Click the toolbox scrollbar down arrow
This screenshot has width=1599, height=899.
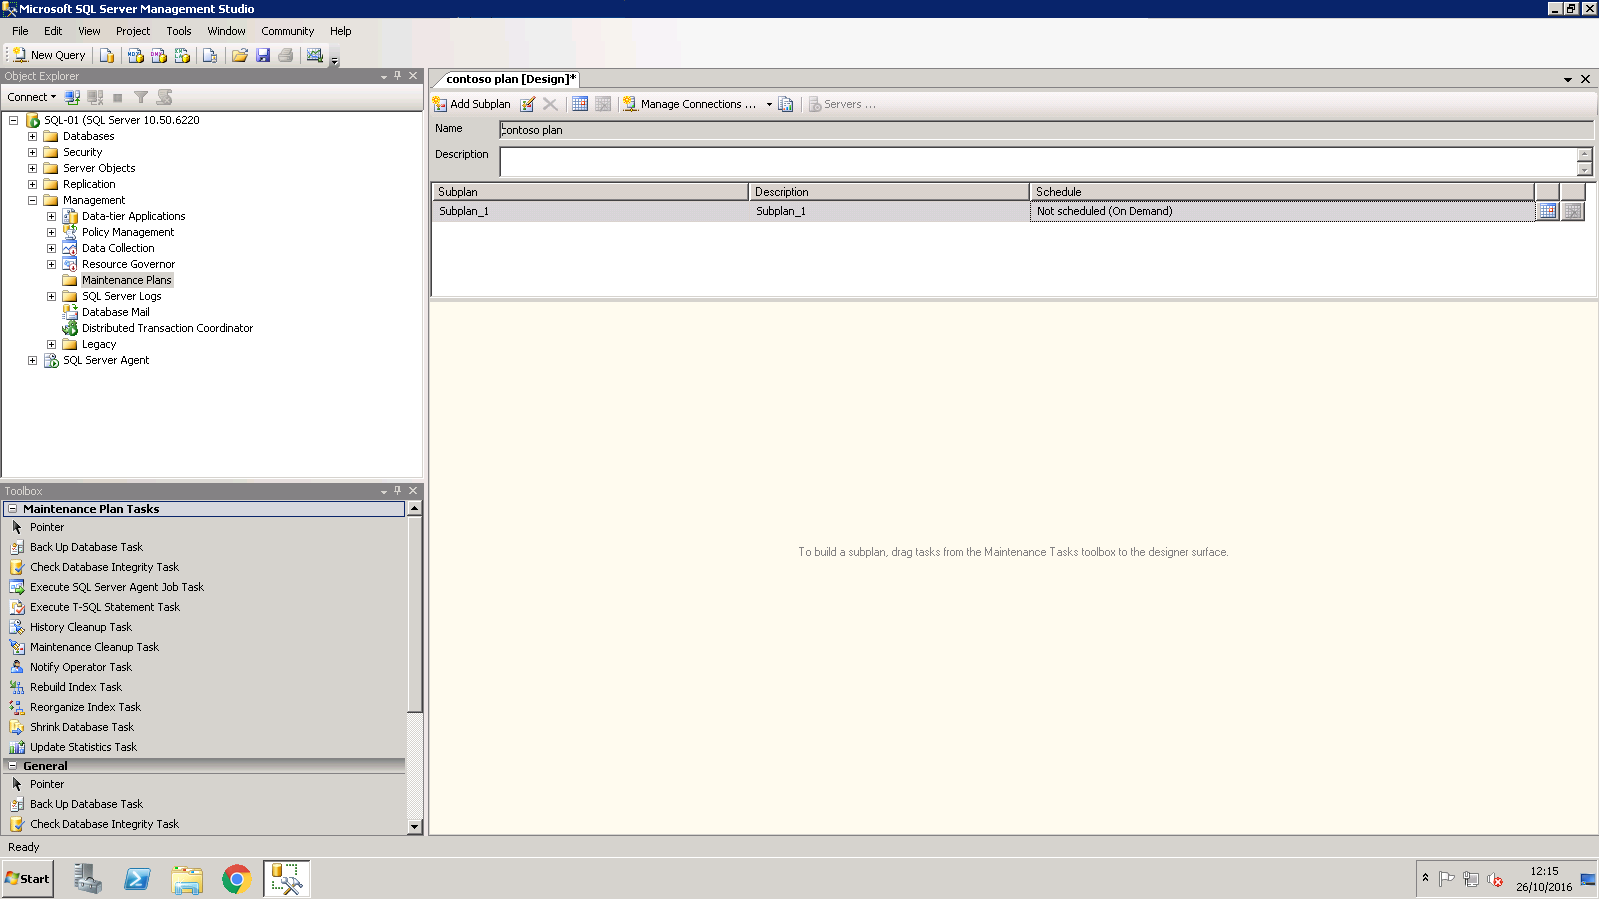[415, 827]
